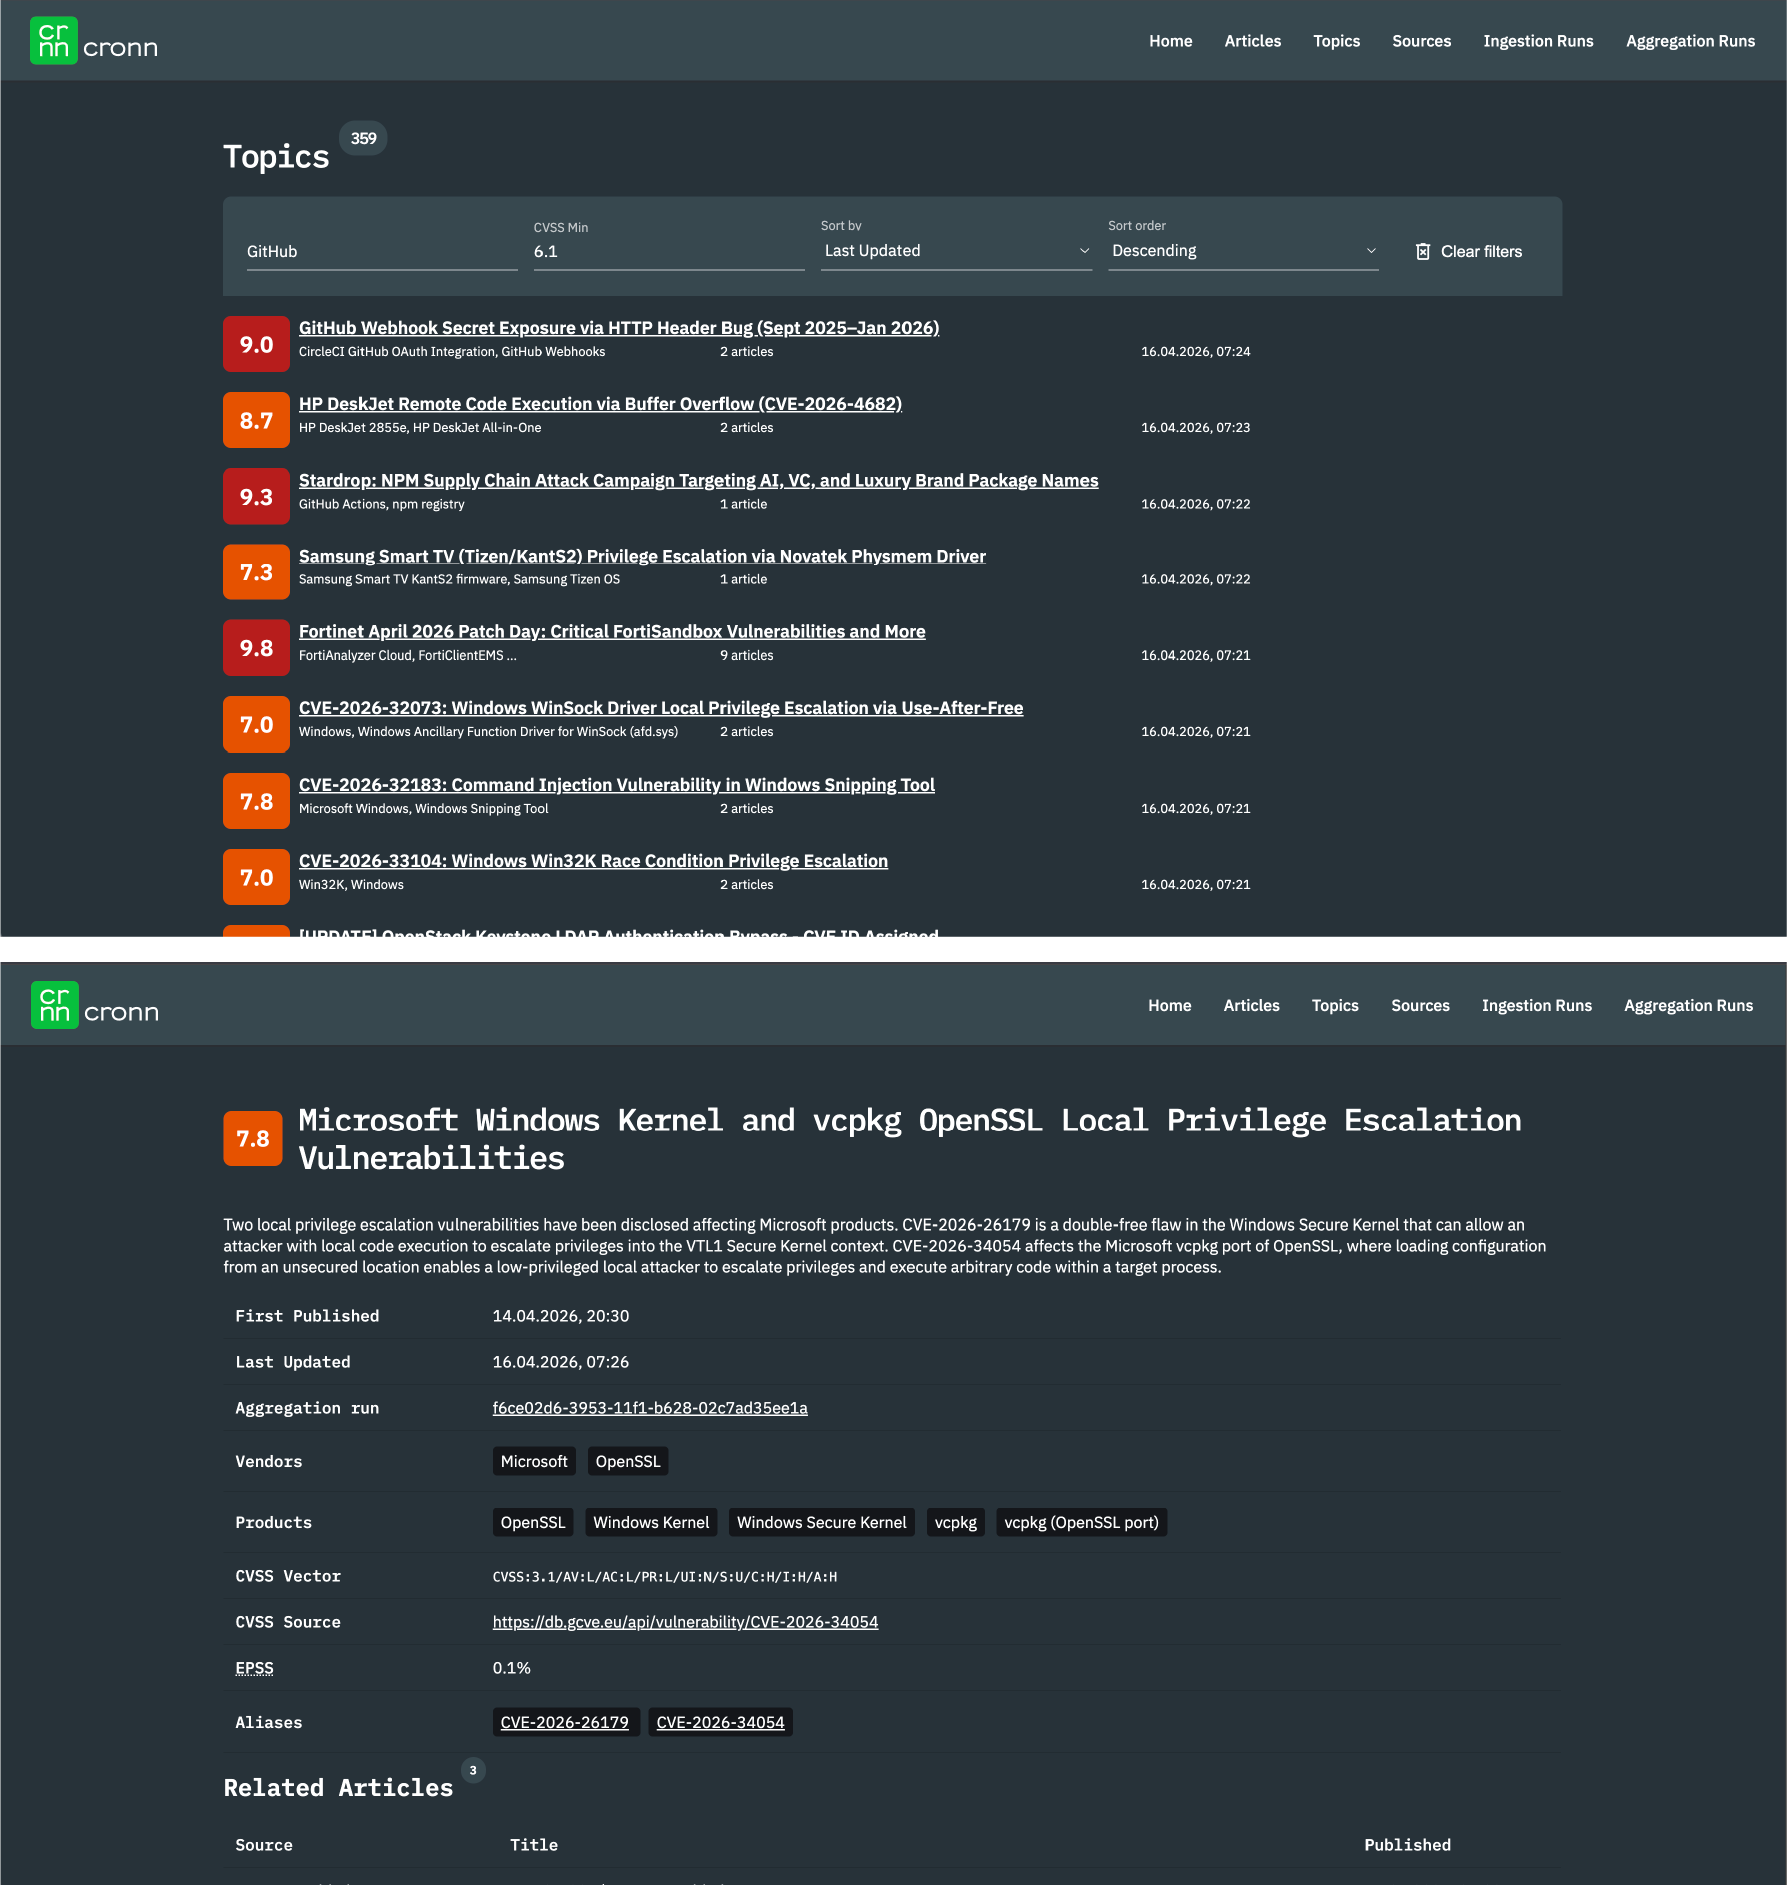The width and height of the screenshot is (1787, 1885).
Task: Click the Windows Kernel product tag
Action: (x=651, y=1522)
